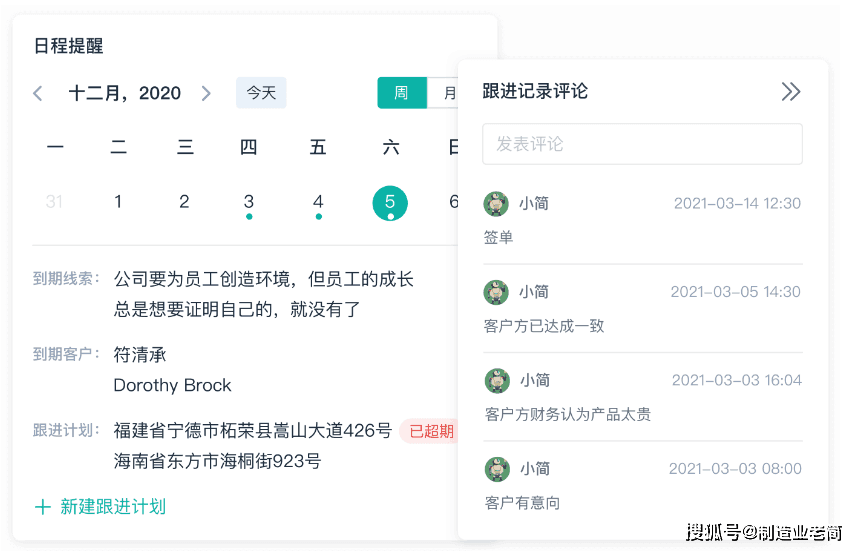Collapse comments panel with double-chevron icon
Viewport: 861px width, 551px height.
pos(791,91)
